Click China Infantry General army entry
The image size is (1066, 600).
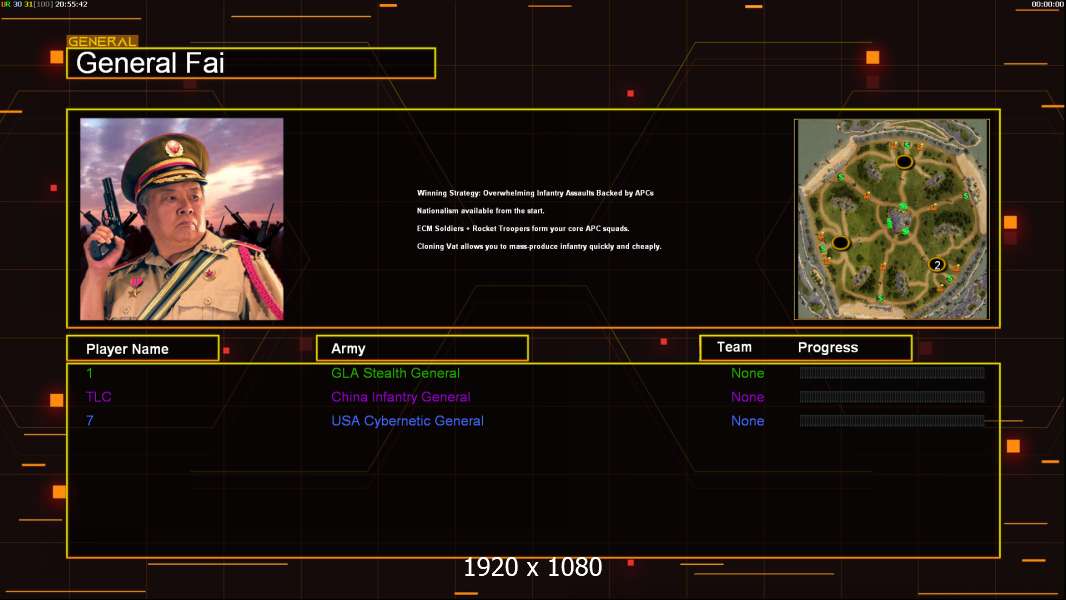400,397
